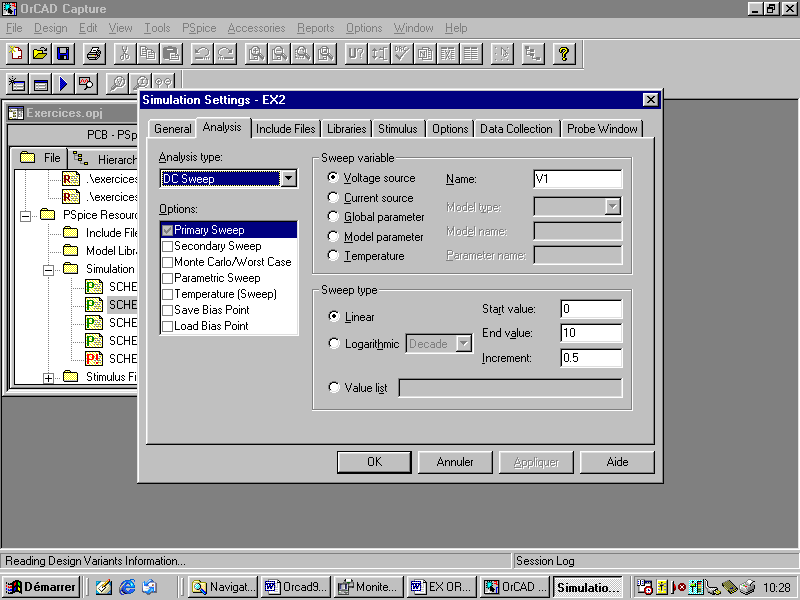Switch to the Stimulus tab
This screenshot has height=600, width=800.
[398, 129]
